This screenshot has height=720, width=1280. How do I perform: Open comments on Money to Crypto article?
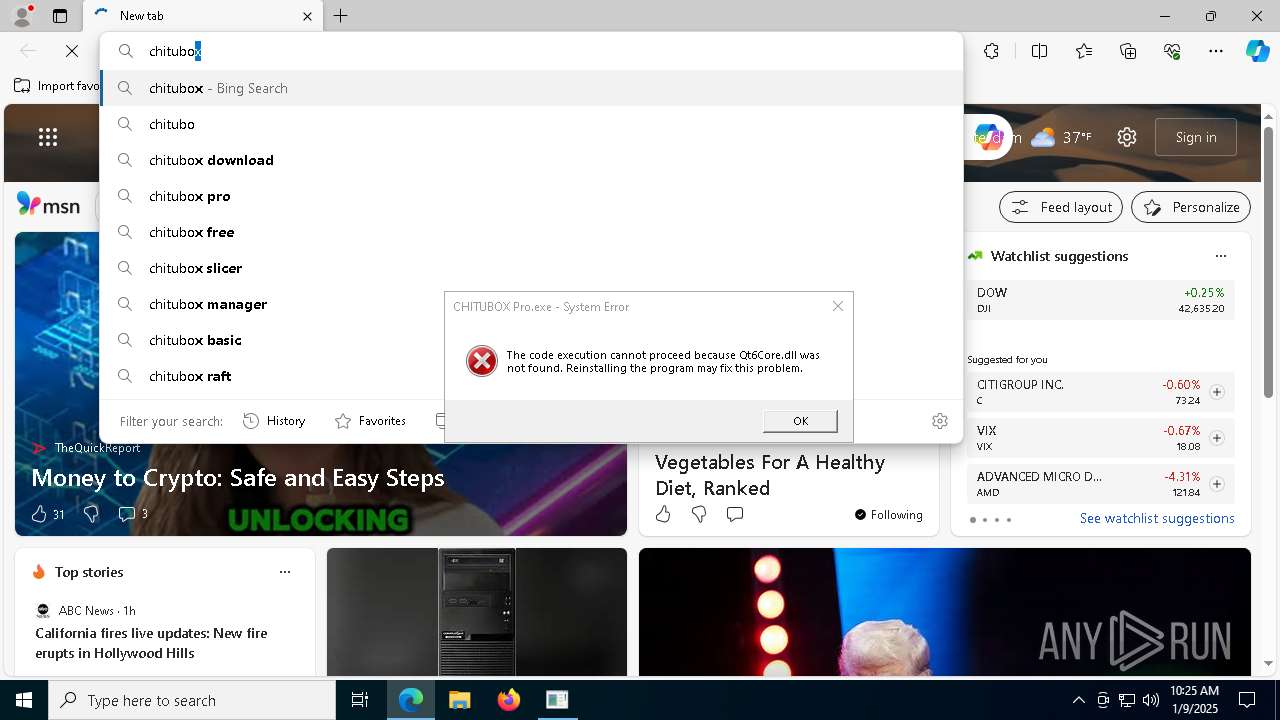coord(133,514)
